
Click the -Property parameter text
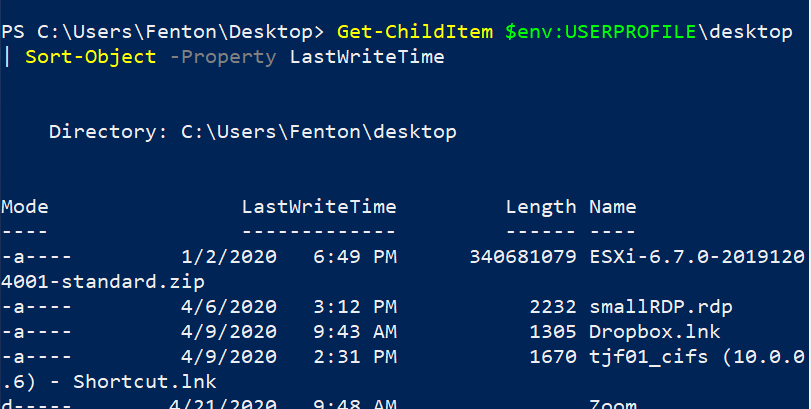223,57
